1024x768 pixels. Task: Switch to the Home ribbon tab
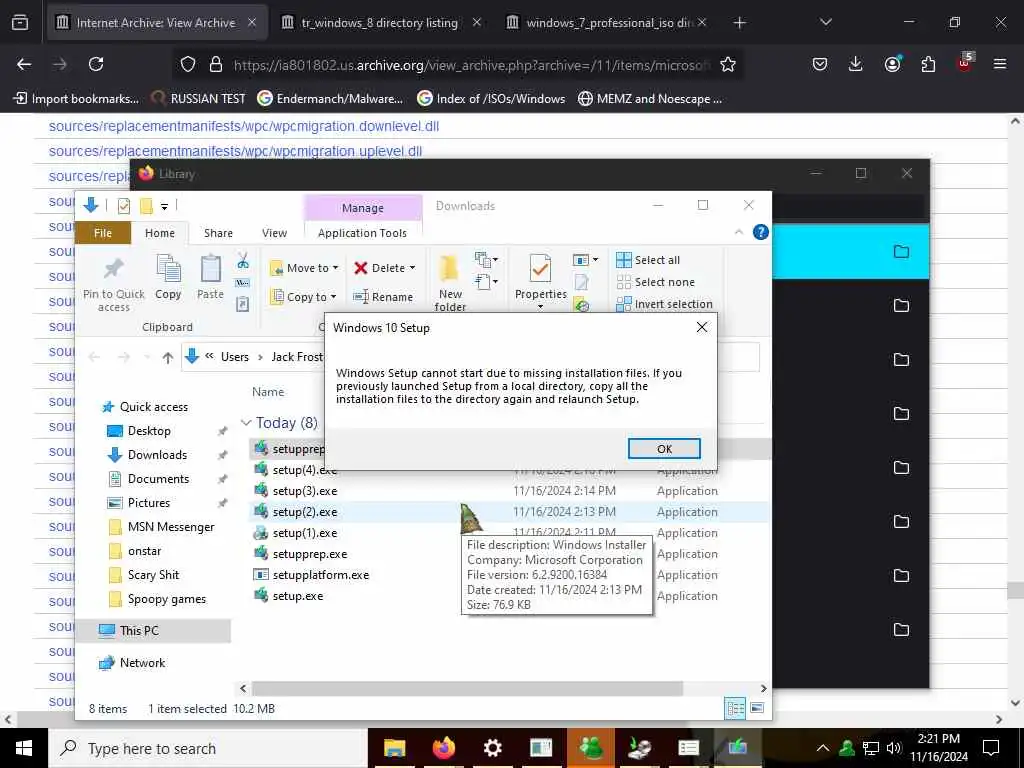(160, 233)
